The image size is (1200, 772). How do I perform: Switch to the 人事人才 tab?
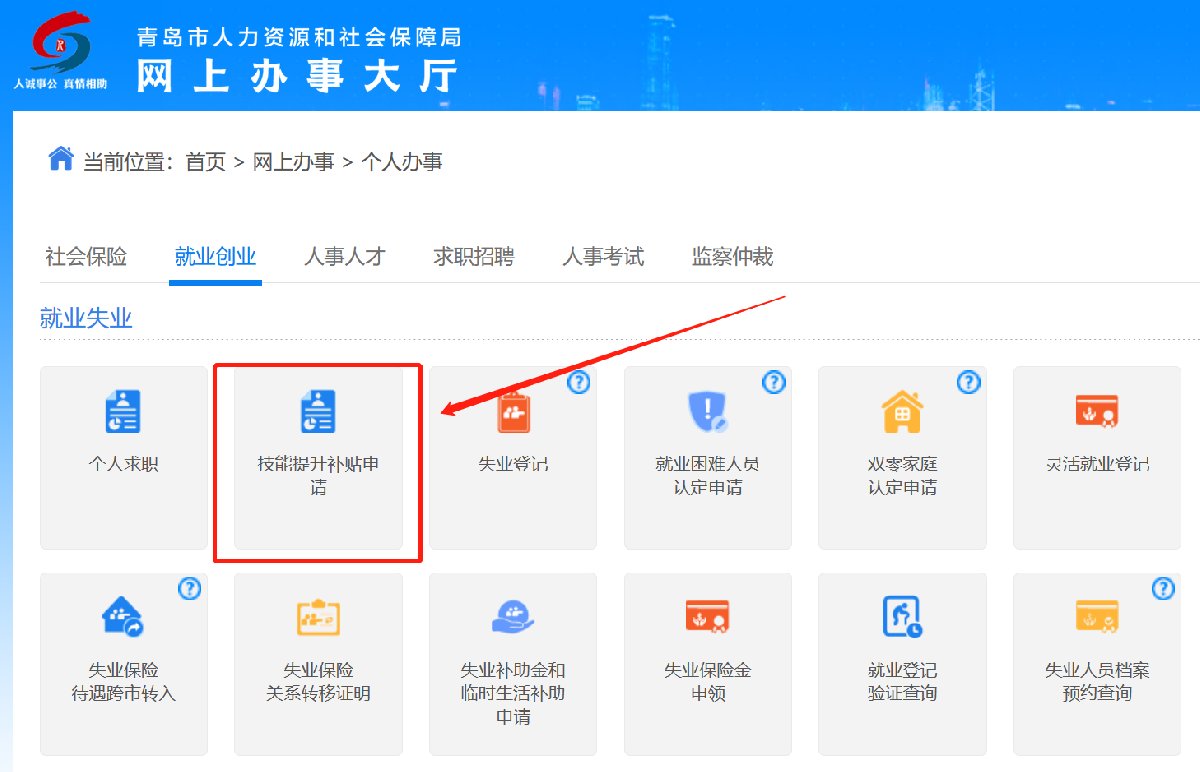345,257
